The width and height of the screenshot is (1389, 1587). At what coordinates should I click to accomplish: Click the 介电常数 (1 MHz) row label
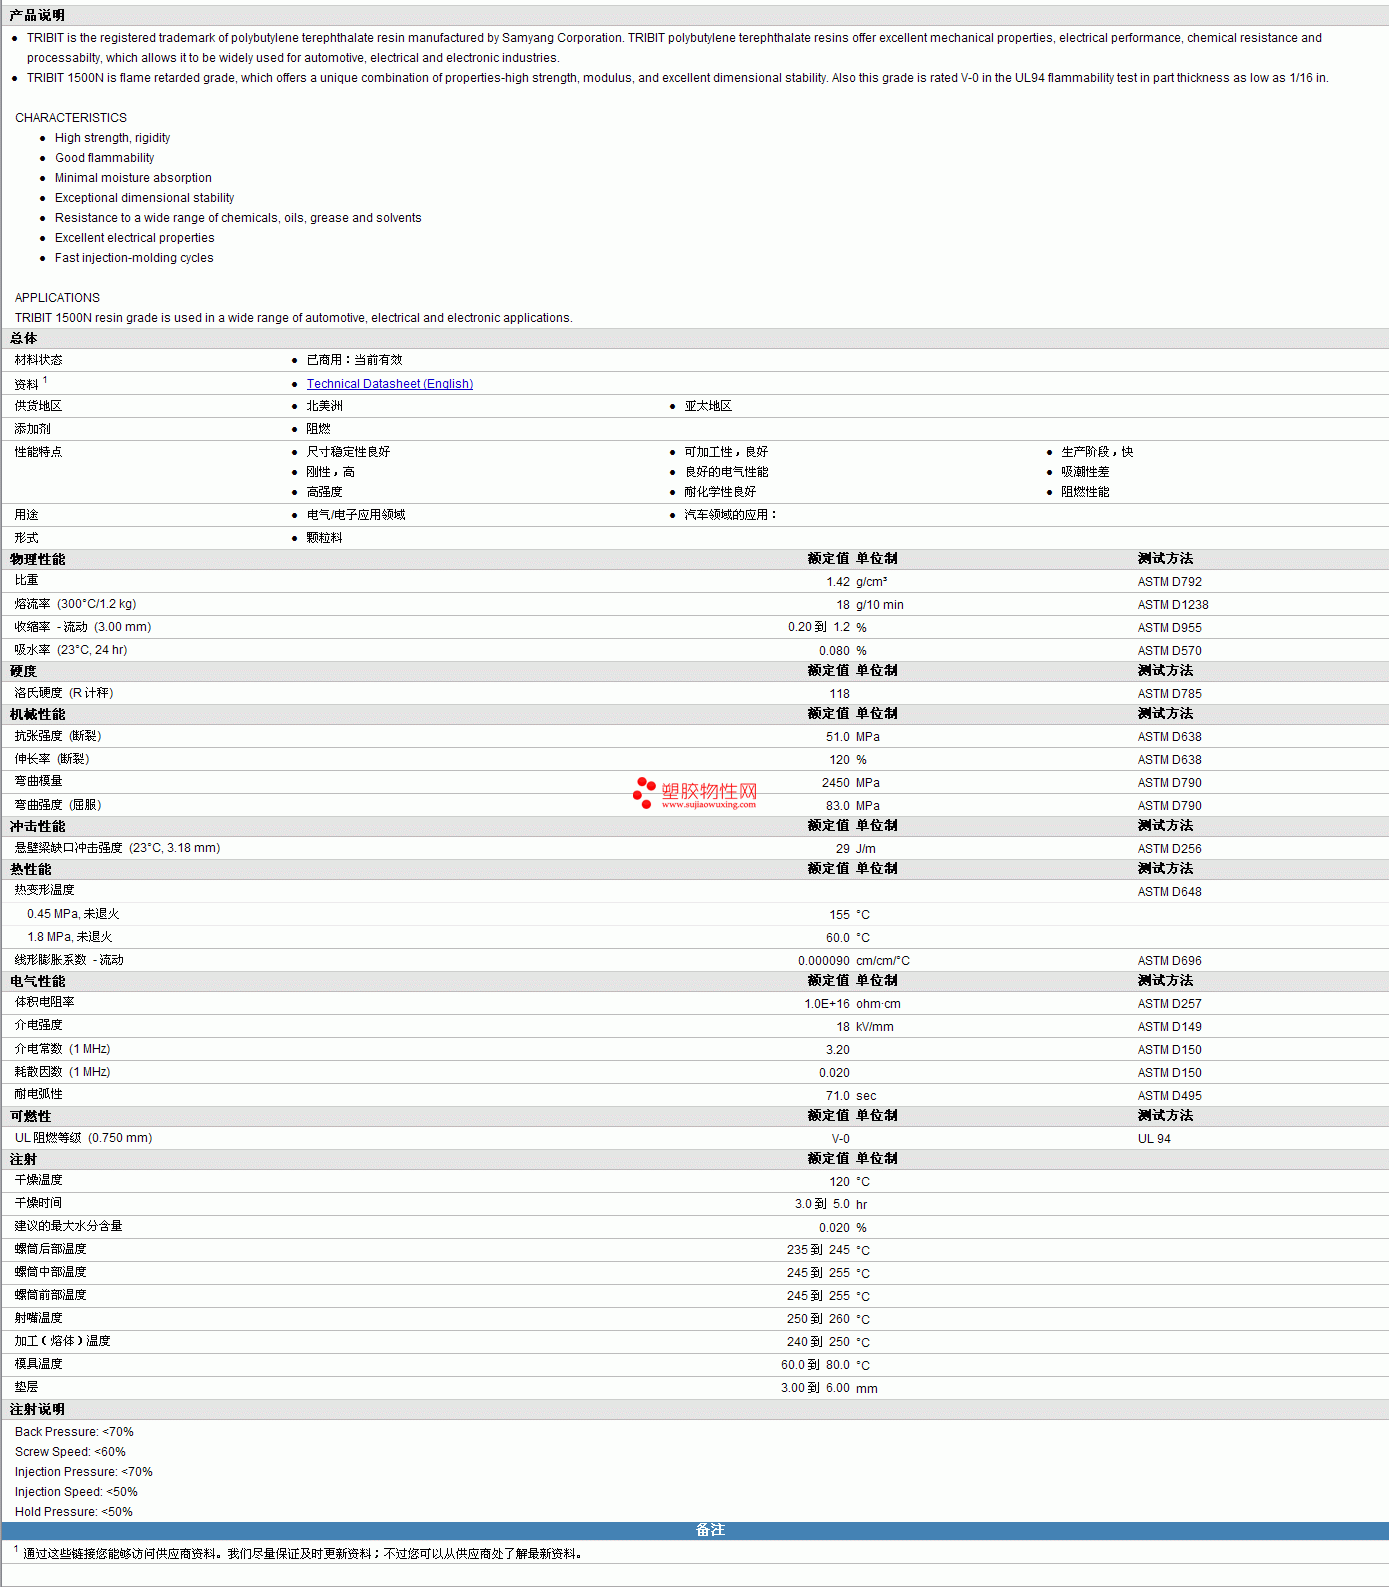click(x=62, y=1049)
